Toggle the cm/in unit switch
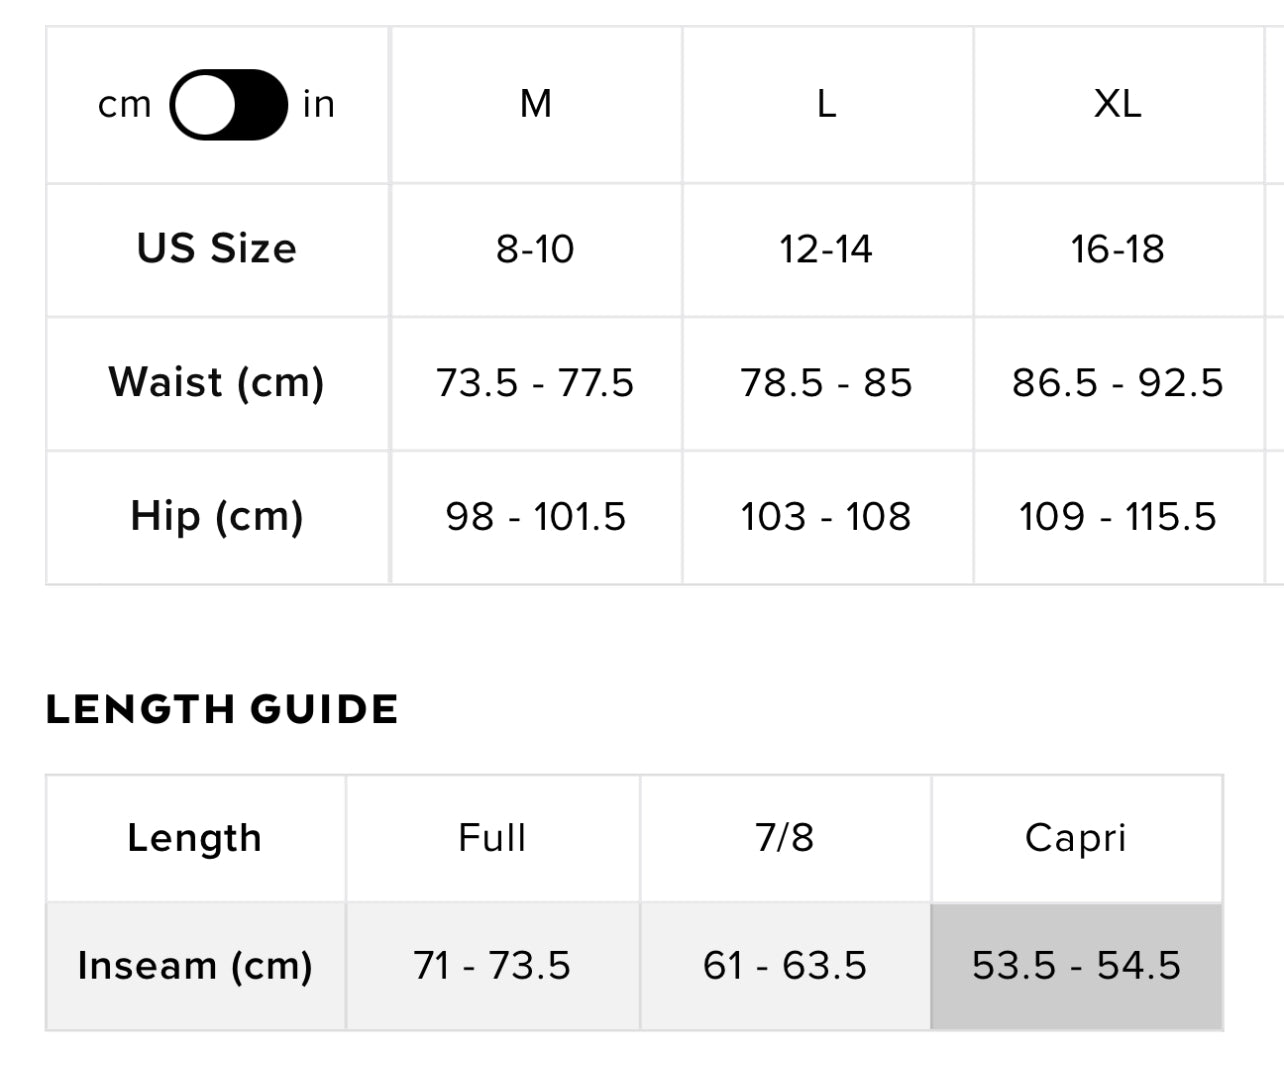The height and width of the screenshot is (1068, 1284). (x=229, y=105)
